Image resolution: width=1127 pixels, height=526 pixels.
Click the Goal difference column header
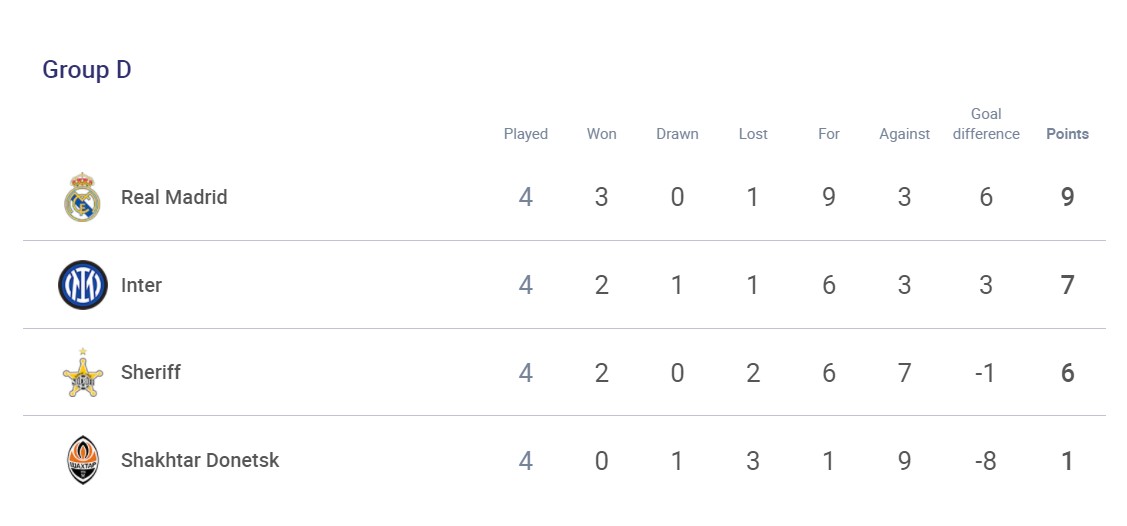[986, 124]
